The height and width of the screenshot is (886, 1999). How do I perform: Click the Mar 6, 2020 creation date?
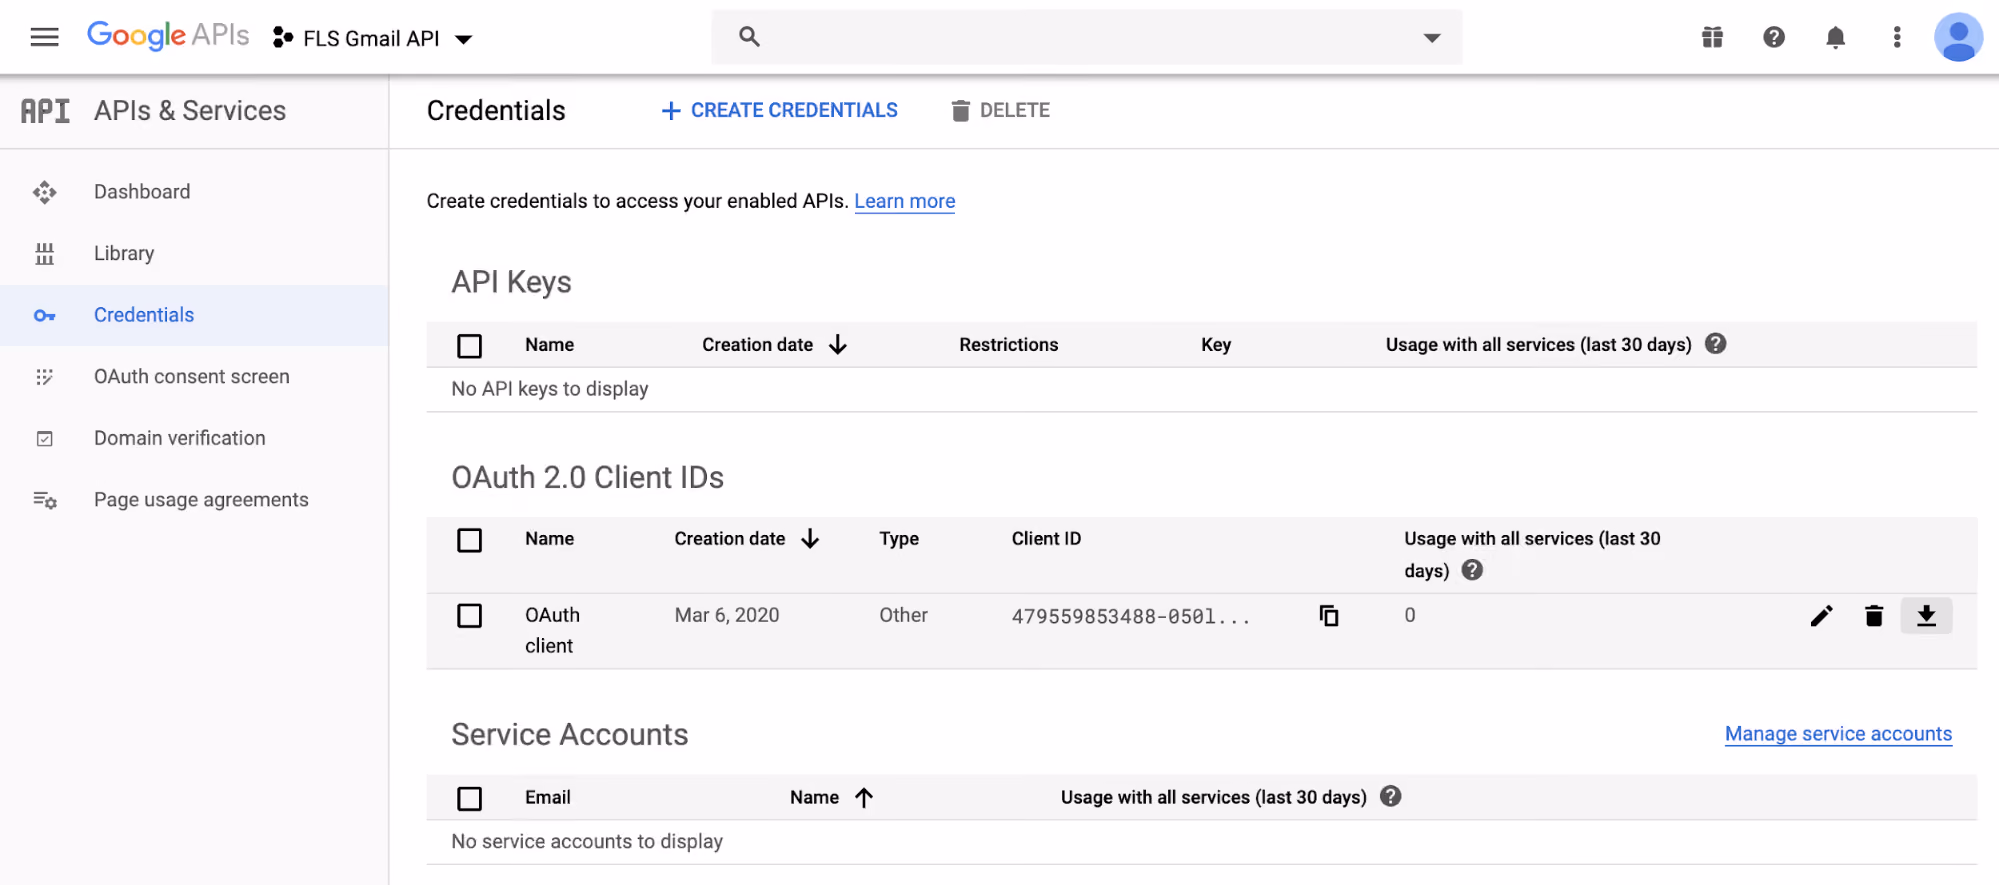click(x=727, y=616)
